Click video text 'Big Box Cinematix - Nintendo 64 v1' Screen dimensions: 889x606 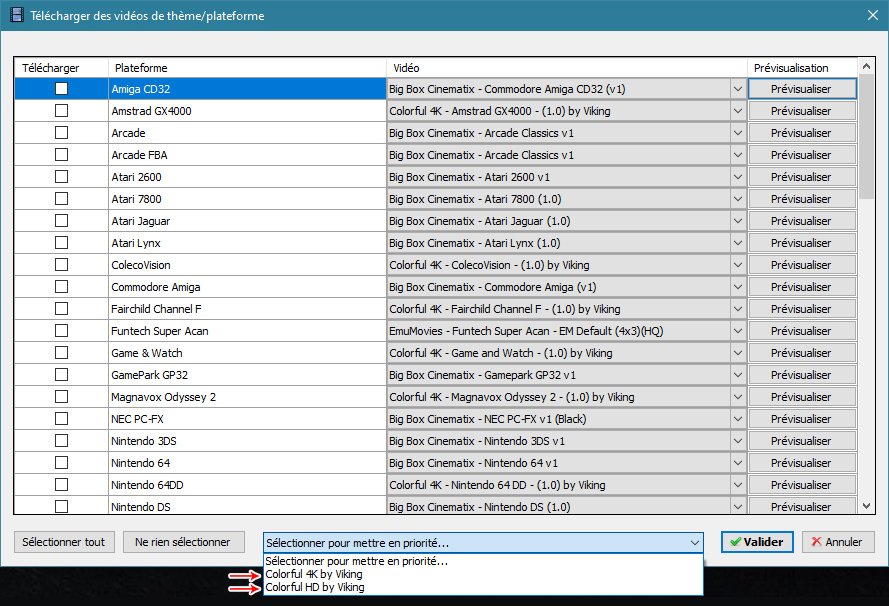[473, 463]
